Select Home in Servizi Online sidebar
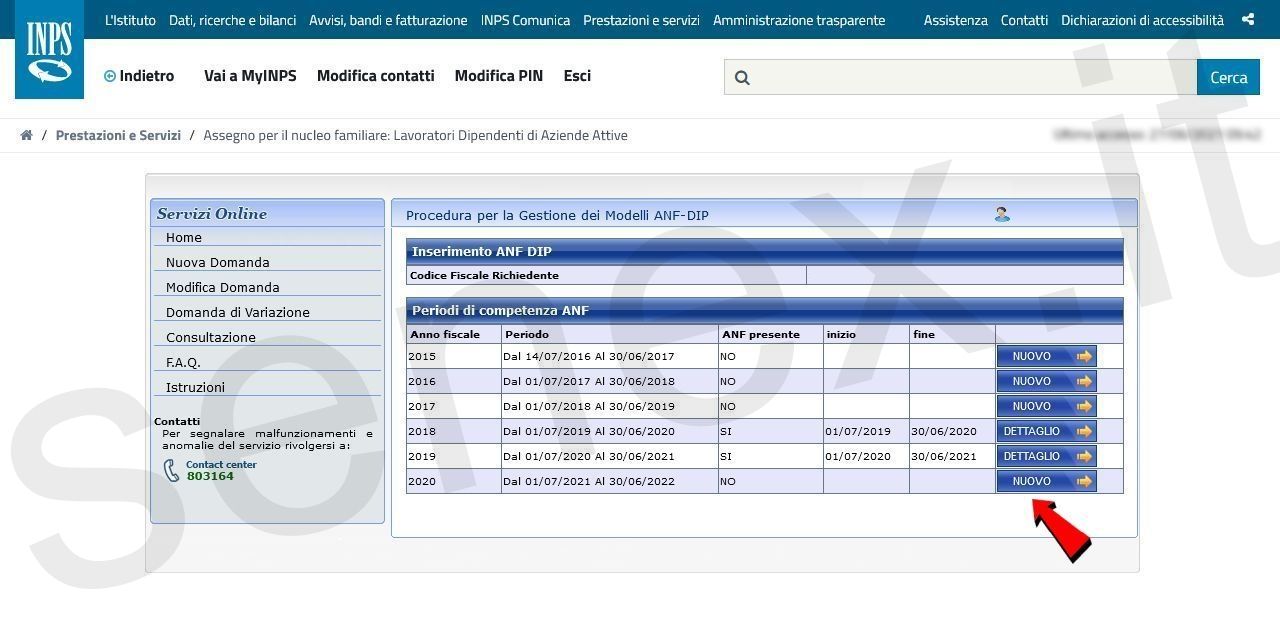1280x643 pixels. click(184, 237)
